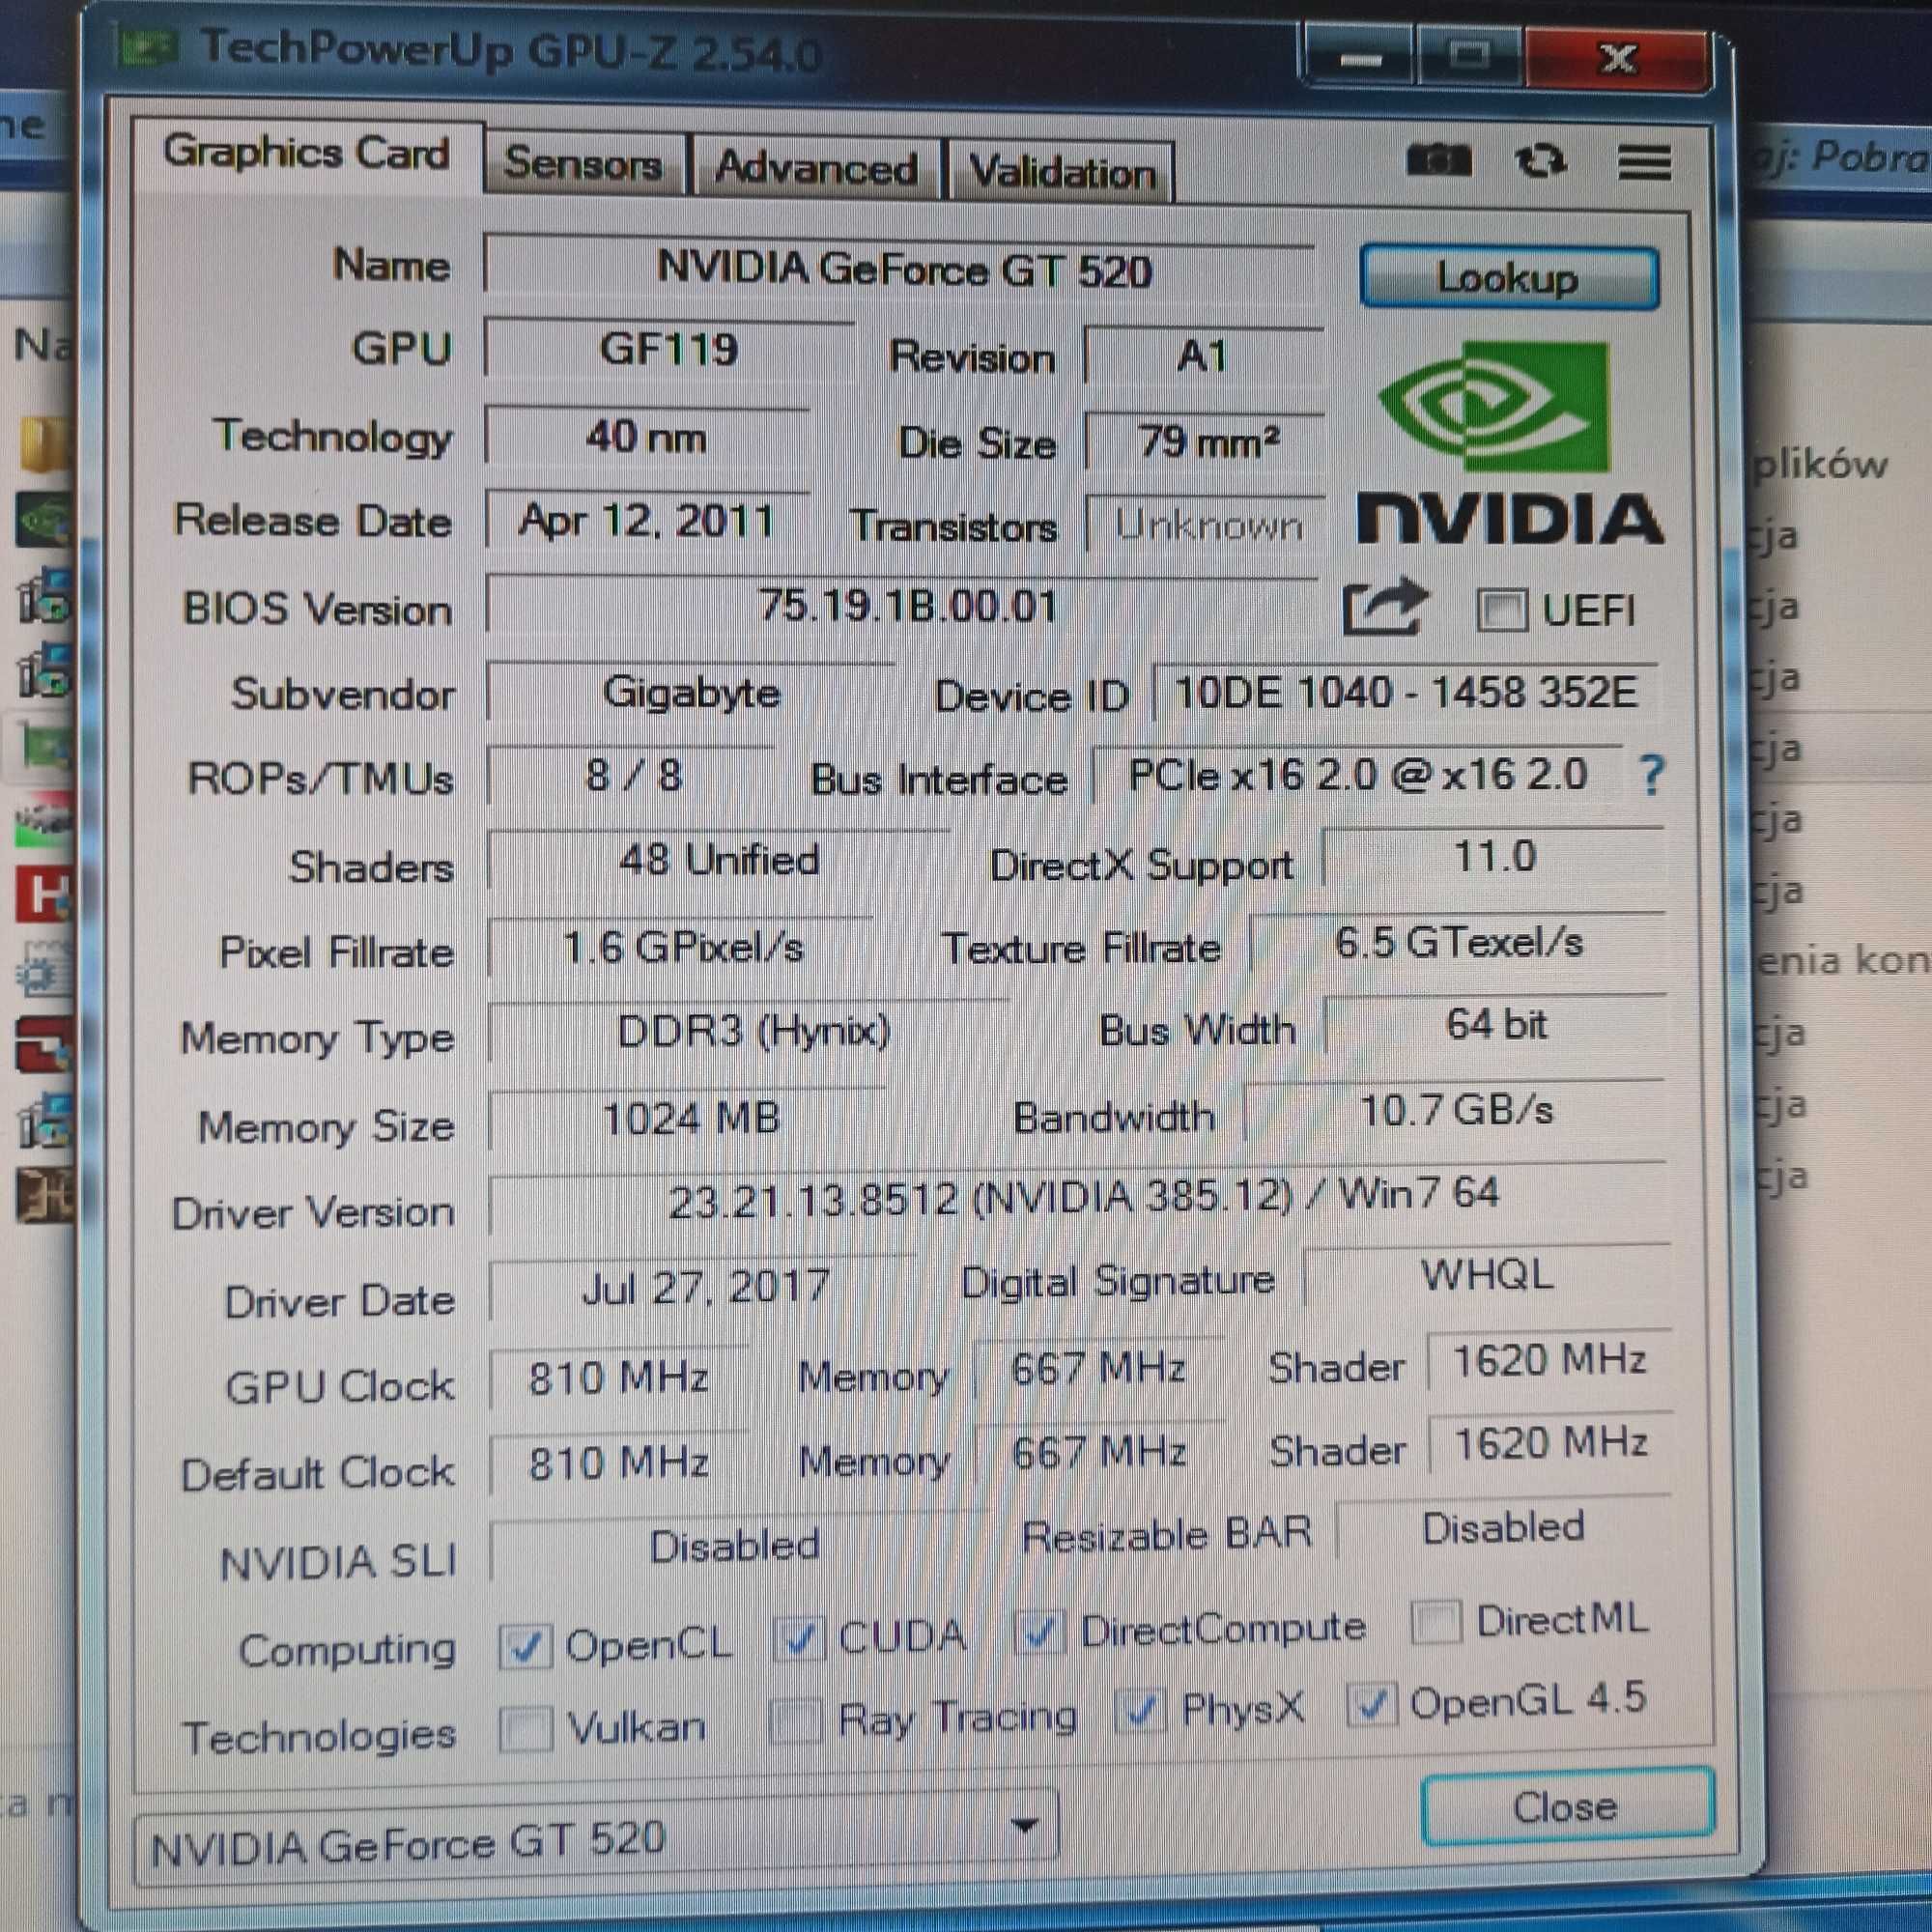Minimize the GPU-Z window

1359,57
